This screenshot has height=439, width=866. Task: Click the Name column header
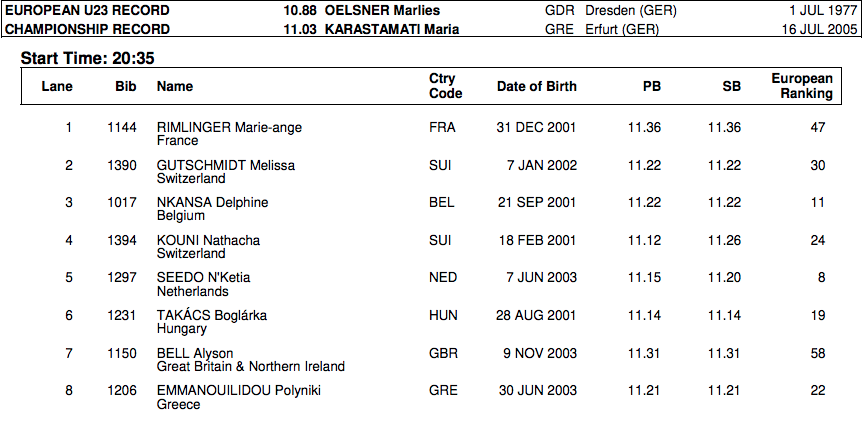coord(175,87)
